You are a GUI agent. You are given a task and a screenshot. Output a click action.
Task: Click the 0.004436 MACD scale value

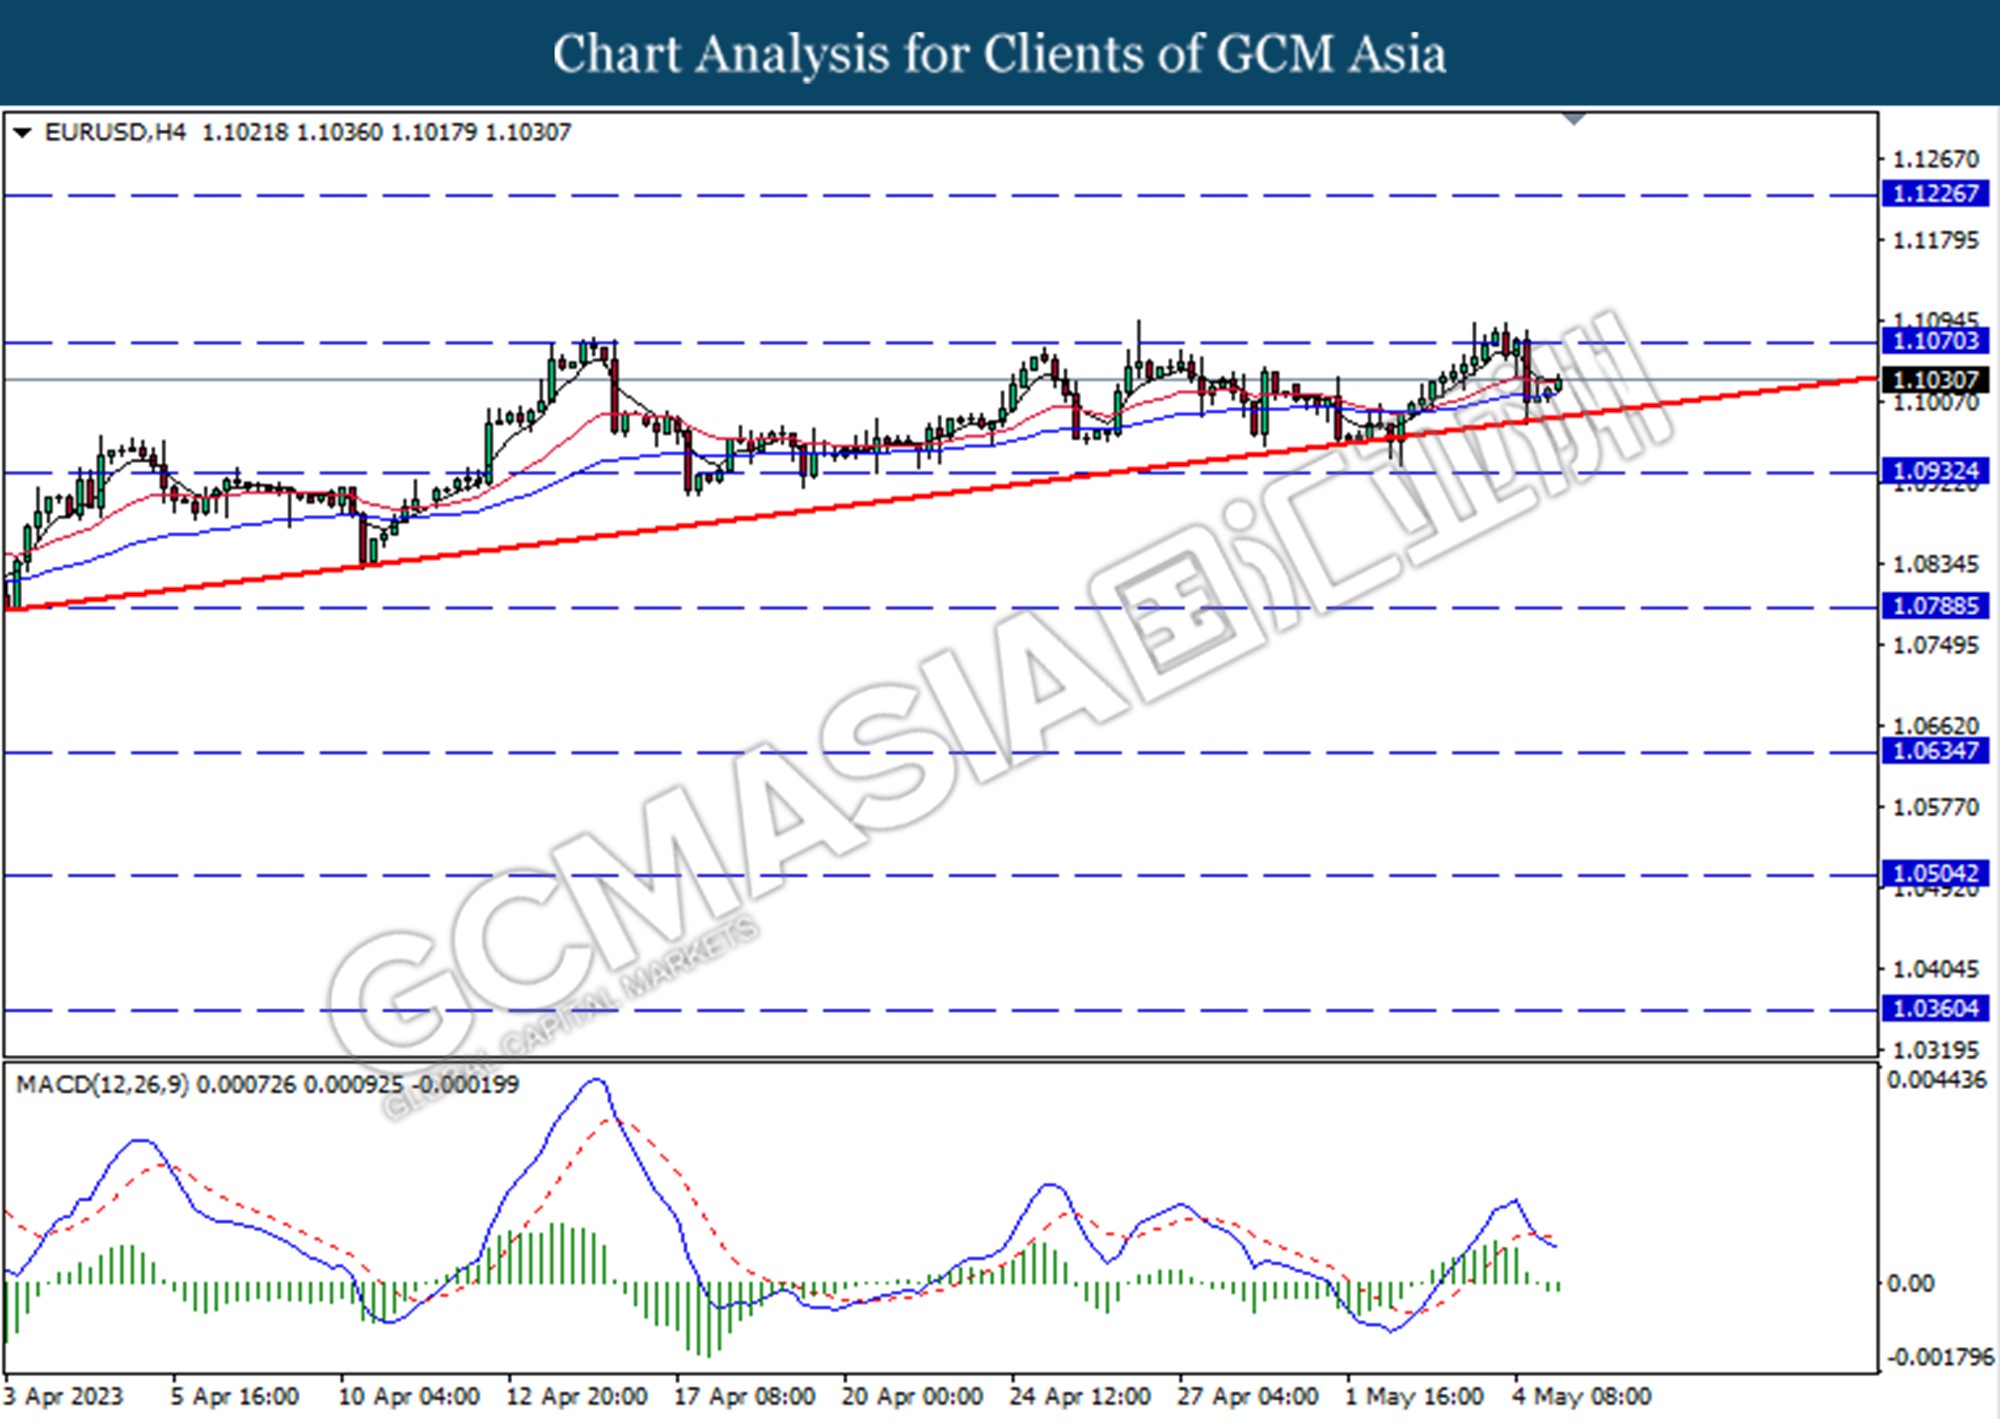click(1936, 1080)
